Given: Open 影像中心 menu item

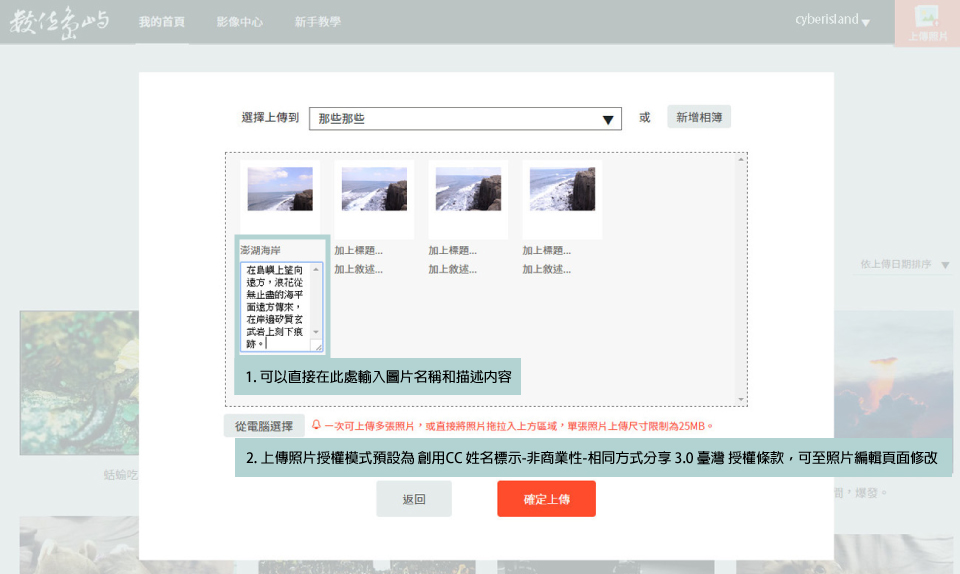Looking at the screenshot, I should click(x=240, y=22).
